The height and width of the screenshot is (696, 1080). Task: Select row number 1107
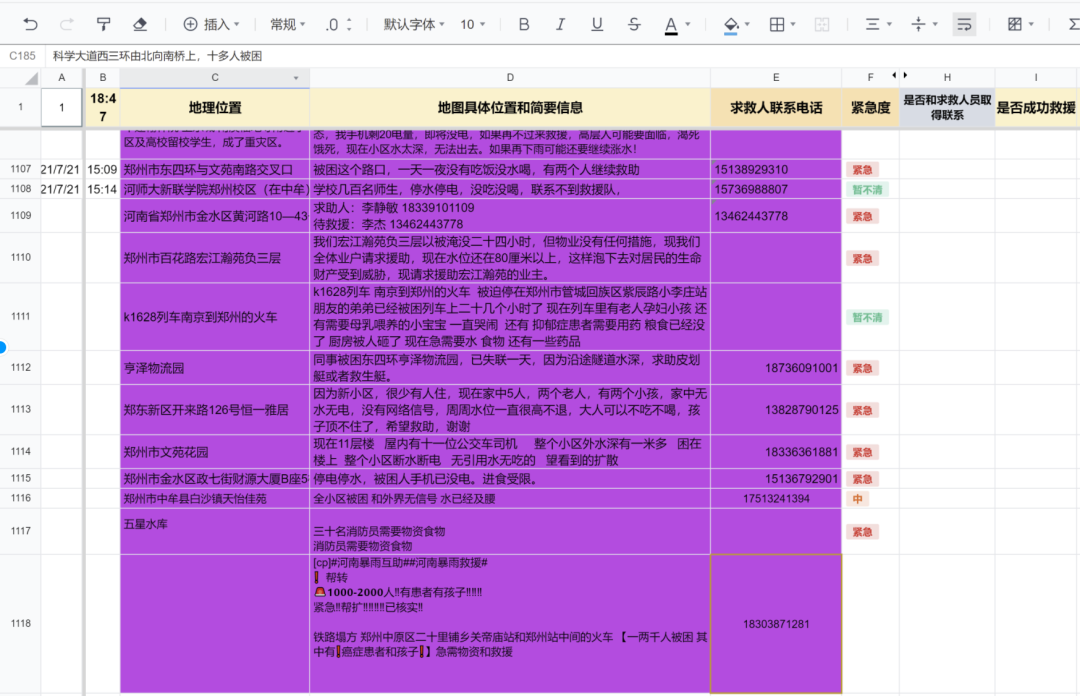click(x=21, y=169)
